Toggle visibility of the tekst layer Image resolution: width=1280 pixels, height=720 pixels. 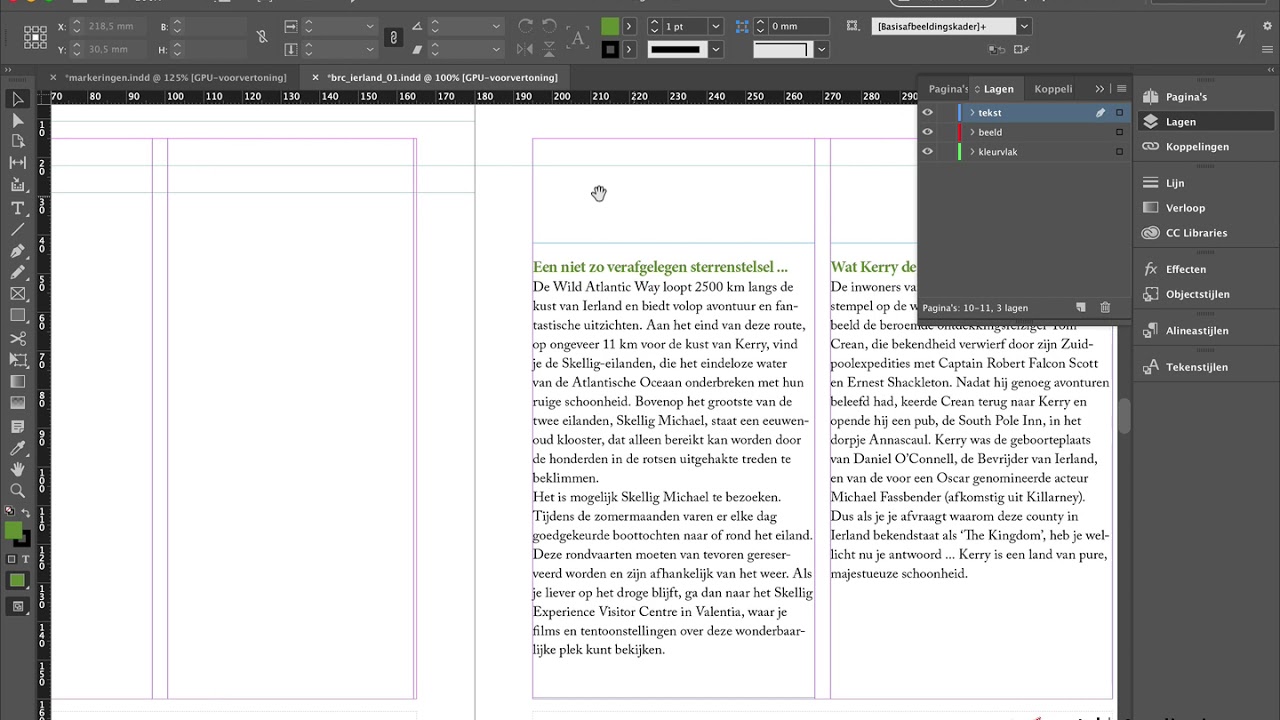927,113
